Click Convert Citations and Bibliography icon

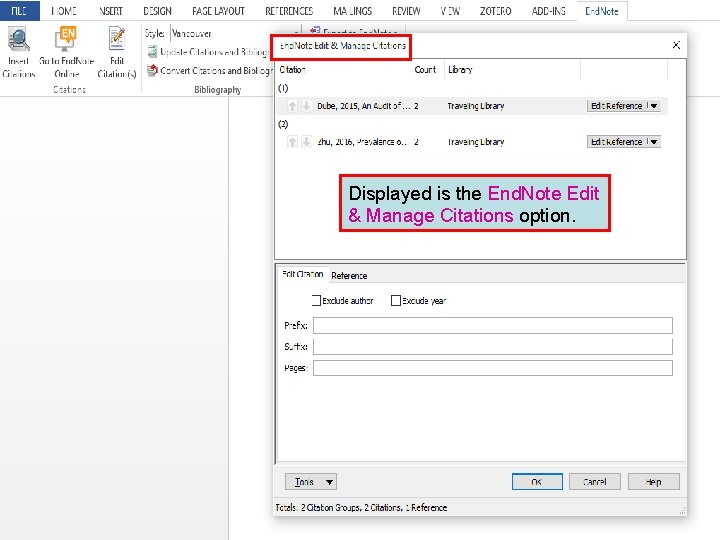152,70
